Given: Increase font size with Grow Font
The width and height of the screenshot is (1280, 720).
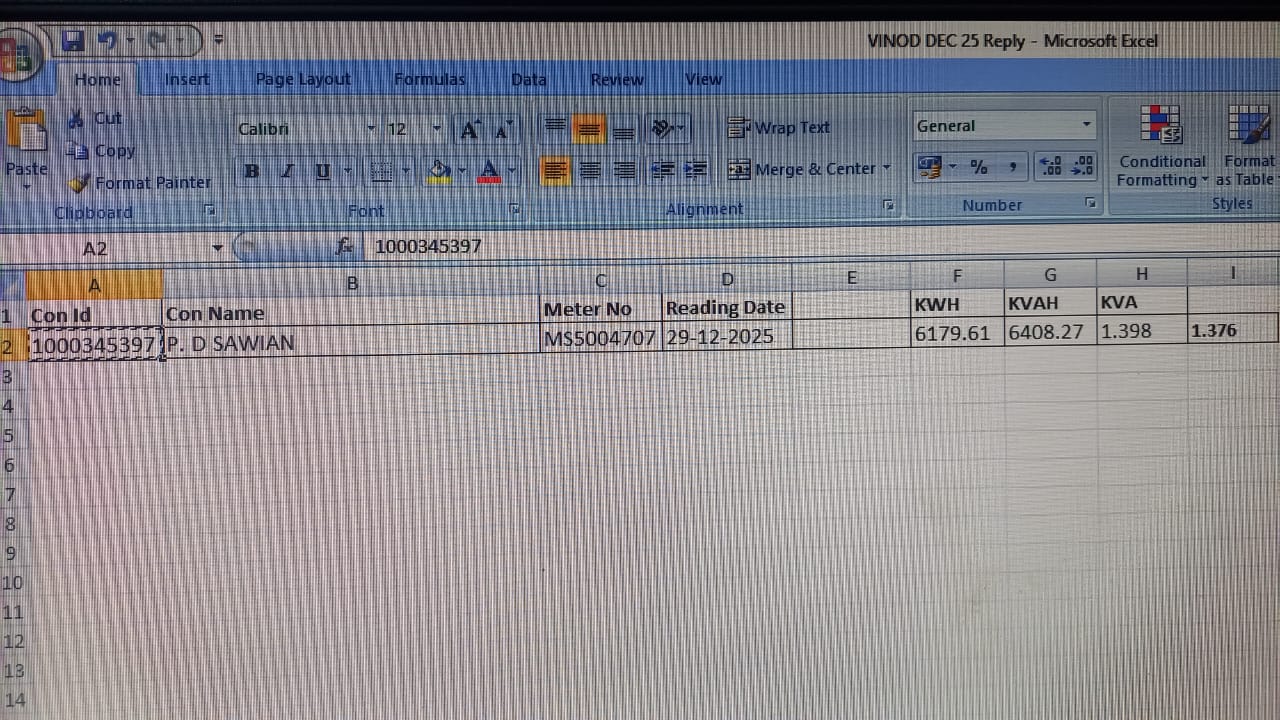Looking at the screenshot, I should tap(470, 129).
